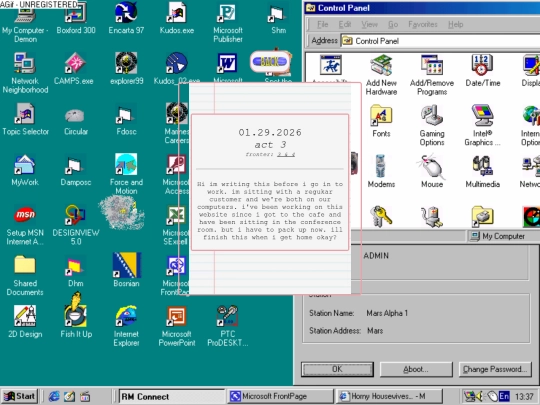This screenshot has height=405, width=540.
Task: Open the explorer99 desktop icon
Action: pos(126,69)
